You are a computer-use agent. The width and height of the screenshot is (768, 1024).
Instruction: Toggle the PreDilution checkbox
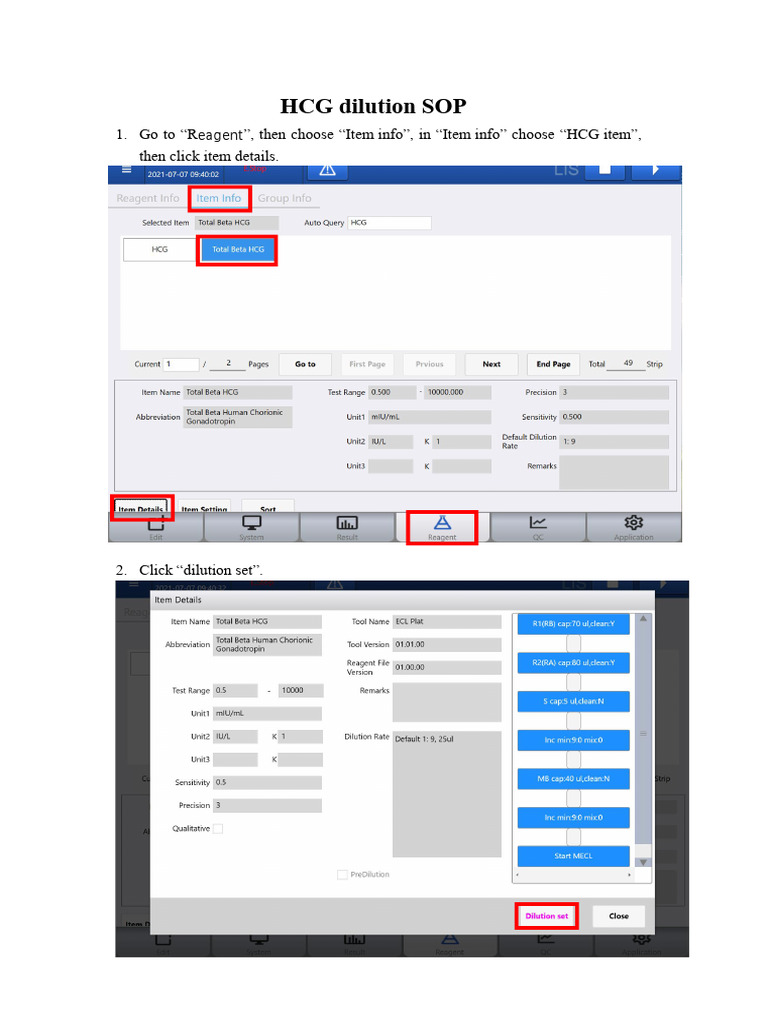click(342, 874)
